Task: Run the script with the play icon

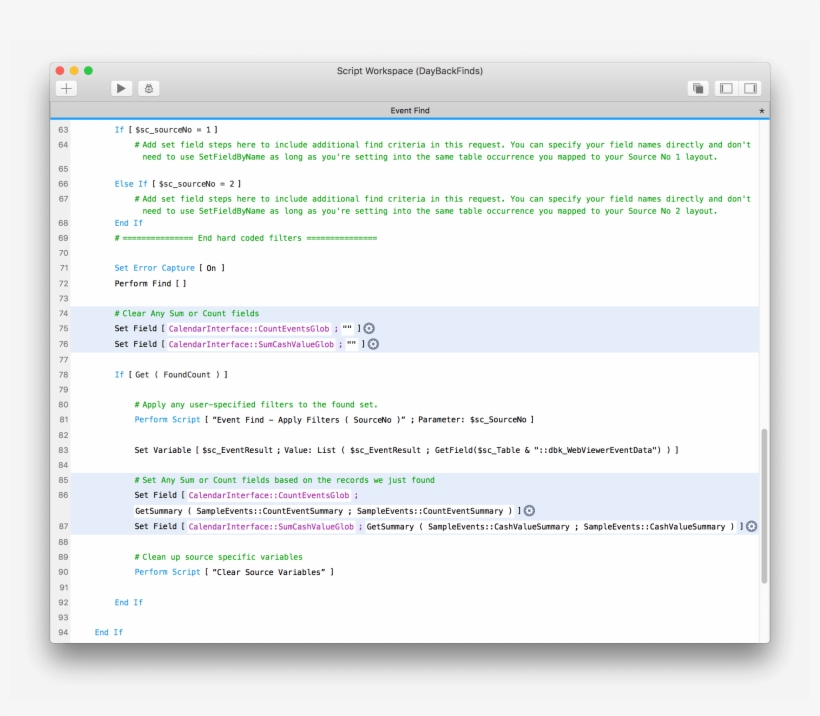Action: pos(120,88)
